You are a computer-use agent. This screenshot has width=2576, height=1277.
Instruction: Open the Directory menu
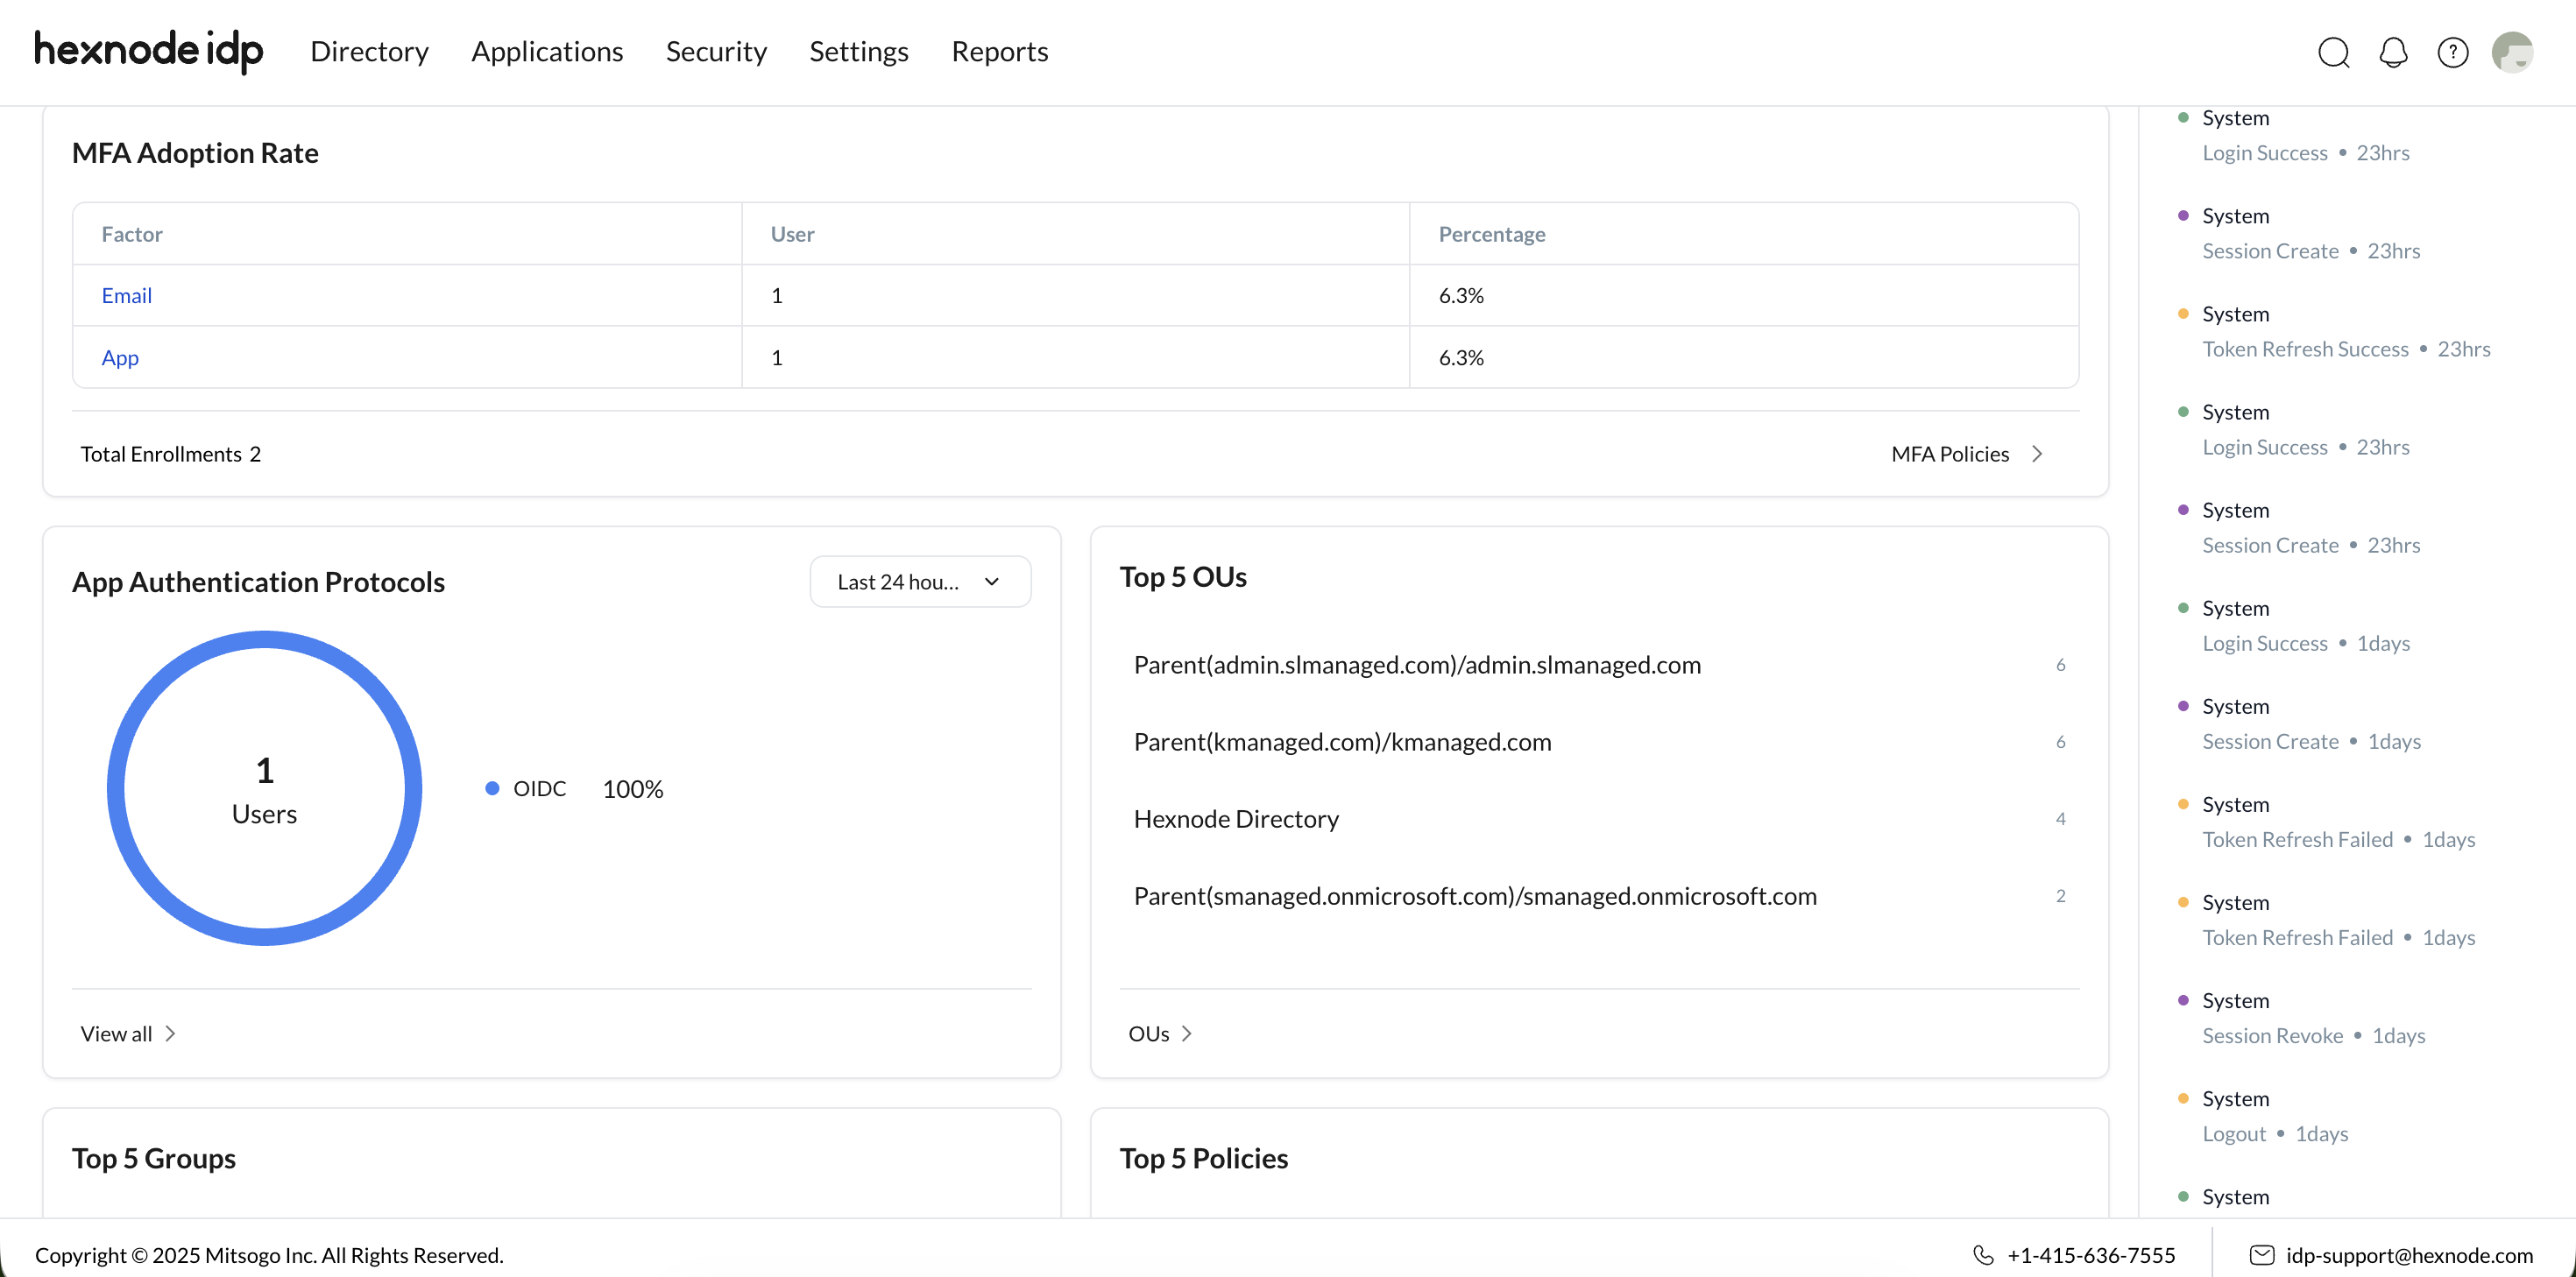[x=369, y=51]
